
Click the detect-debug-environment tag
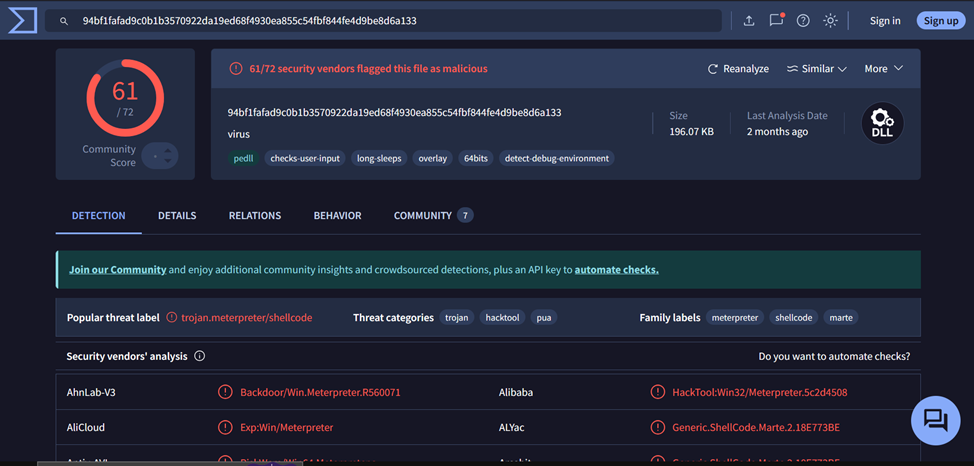click(557, 158)
